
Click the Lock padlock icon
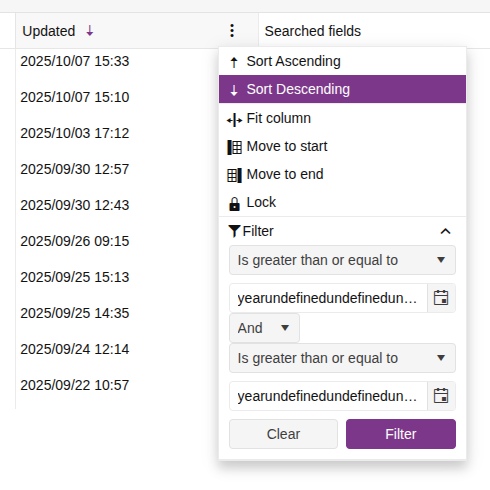coord(234,204)
